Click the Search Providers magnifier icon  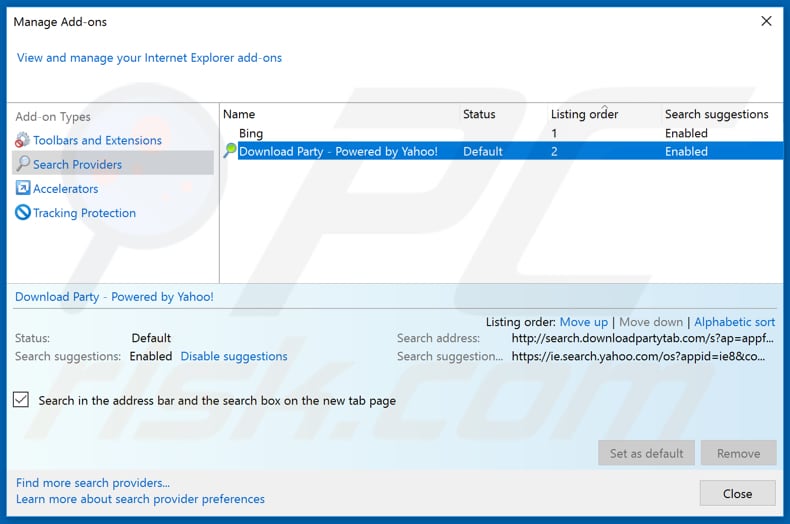[x=23, y=163]
